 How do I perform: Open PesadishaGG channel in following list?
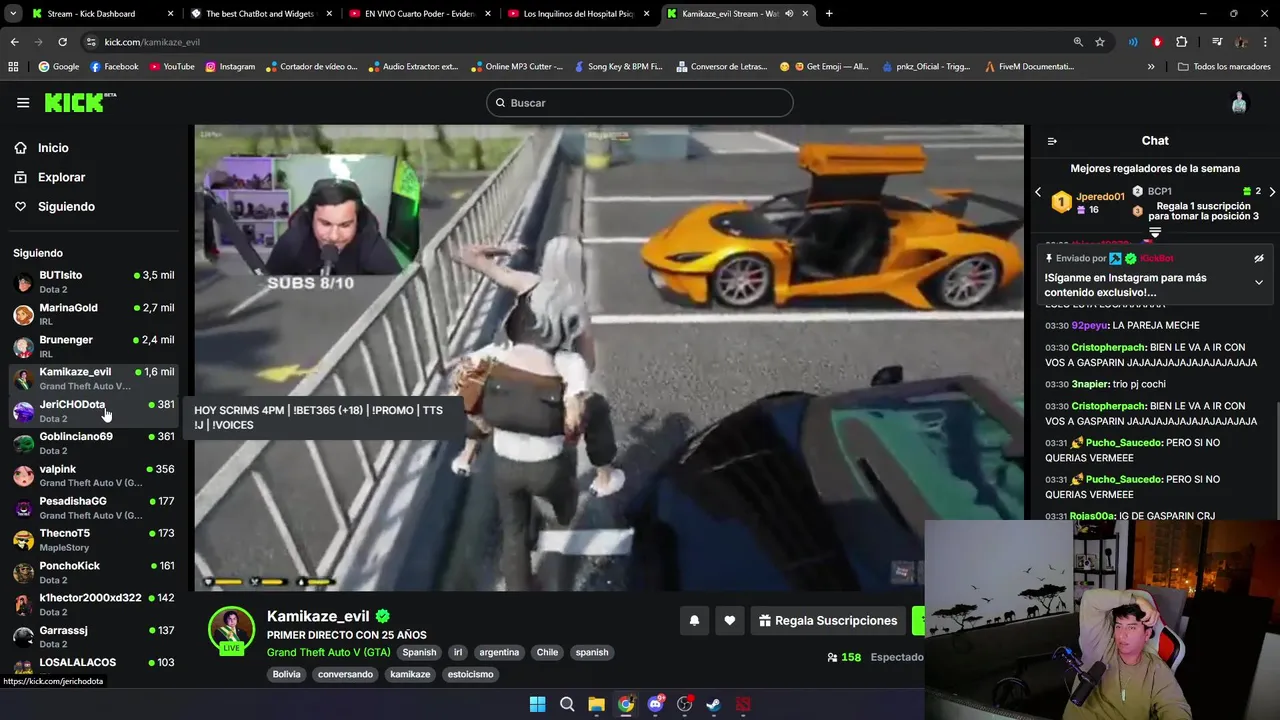click(x=93, y=507)
